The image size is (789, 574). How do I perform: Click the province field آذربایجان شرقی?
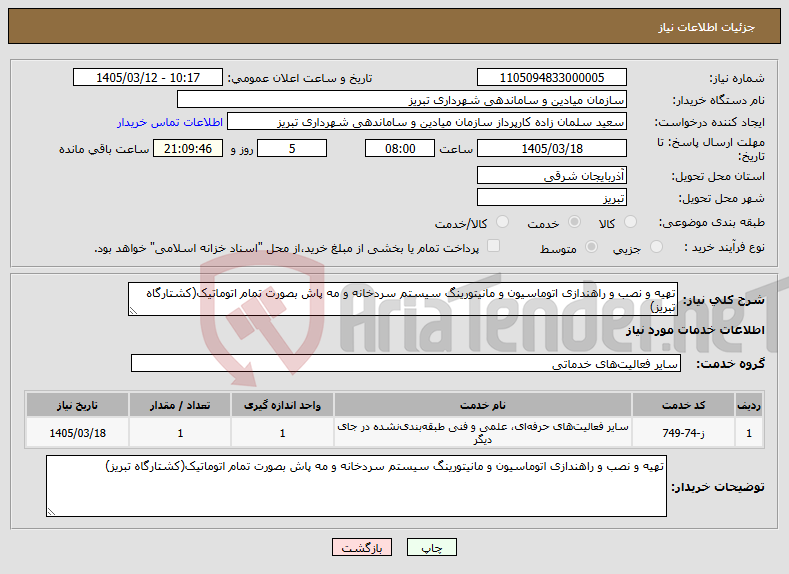[x=551, y=176]
